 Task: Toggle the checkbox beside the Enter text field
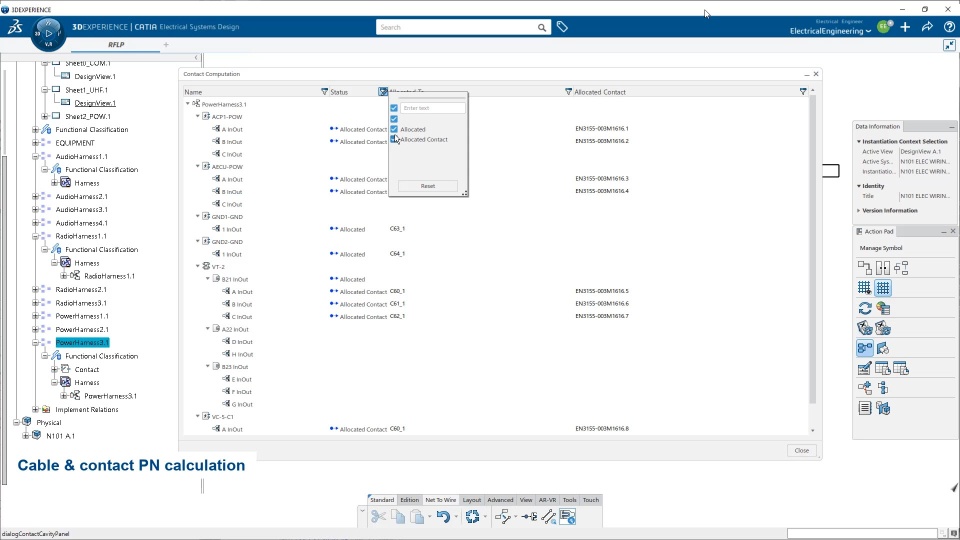point(394,108)
